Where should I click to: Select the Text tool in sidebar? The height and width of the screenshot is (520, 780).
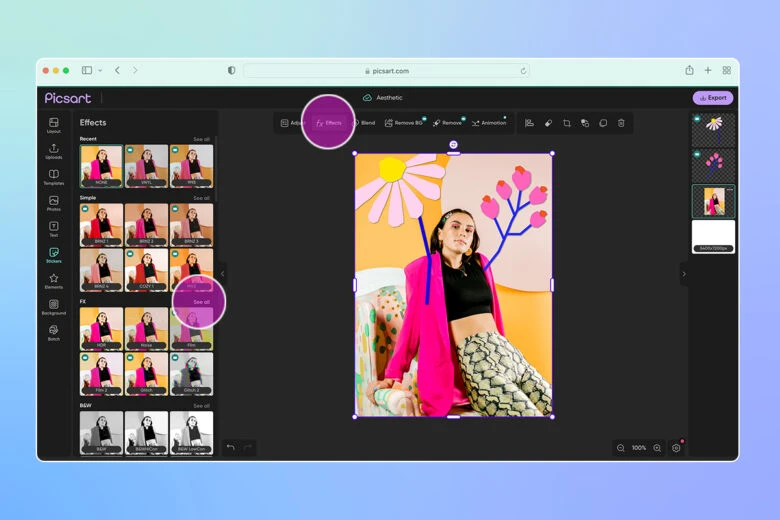tap(53, 229)
